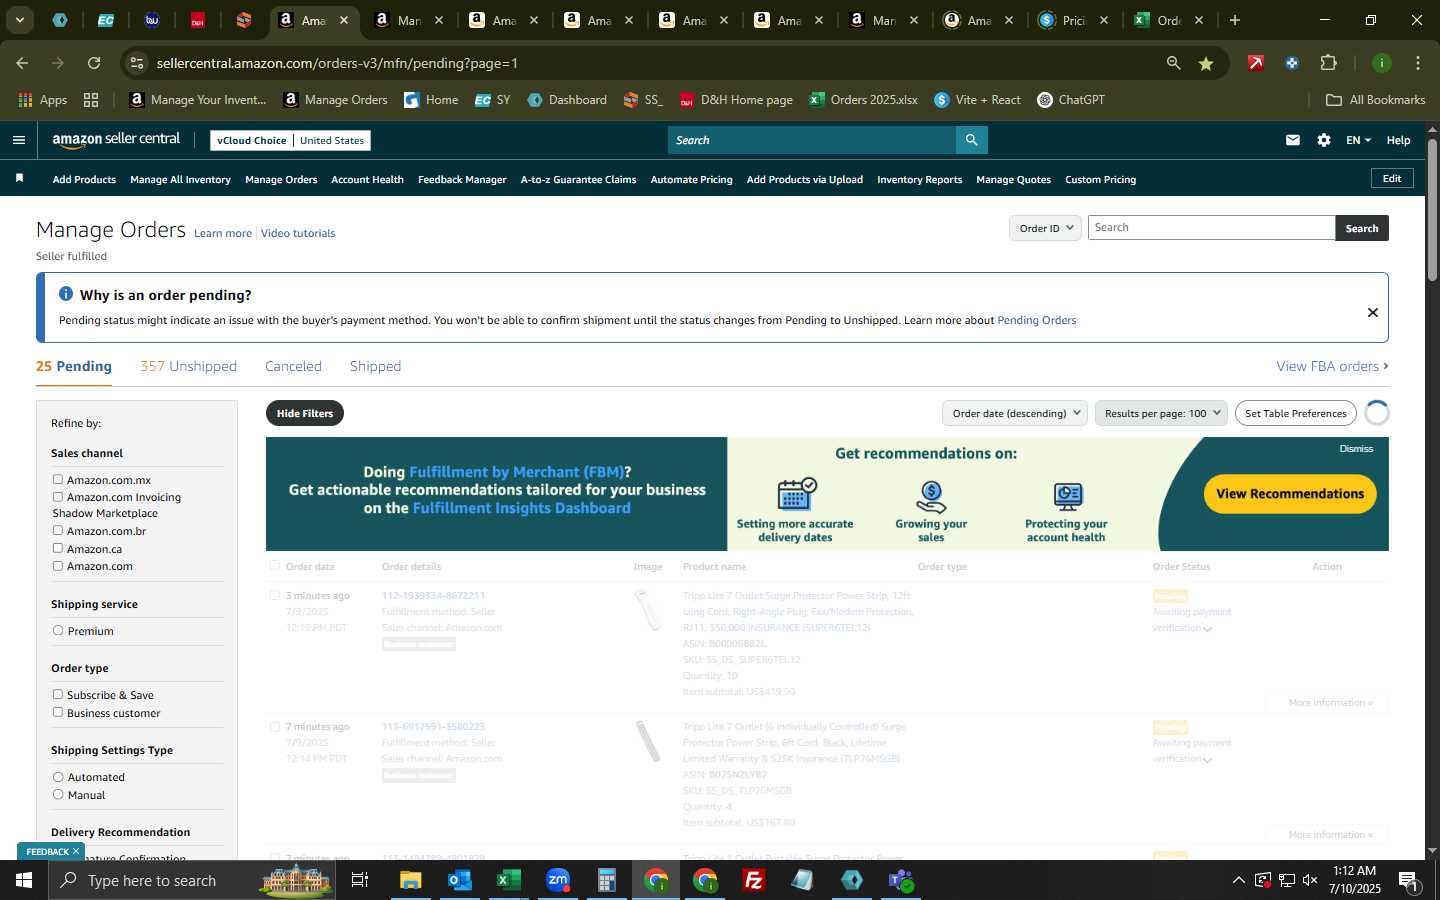Open File Explorer from the taskbar

[411, 880]
